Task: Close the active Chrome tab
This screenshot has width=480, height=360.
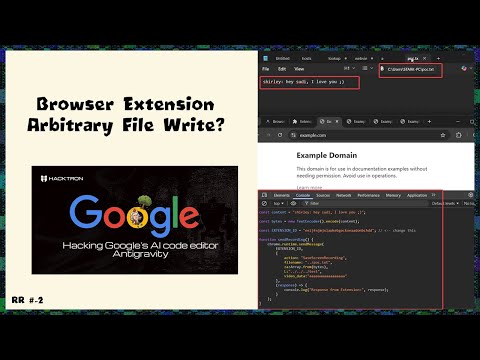Action: point(337,121)
